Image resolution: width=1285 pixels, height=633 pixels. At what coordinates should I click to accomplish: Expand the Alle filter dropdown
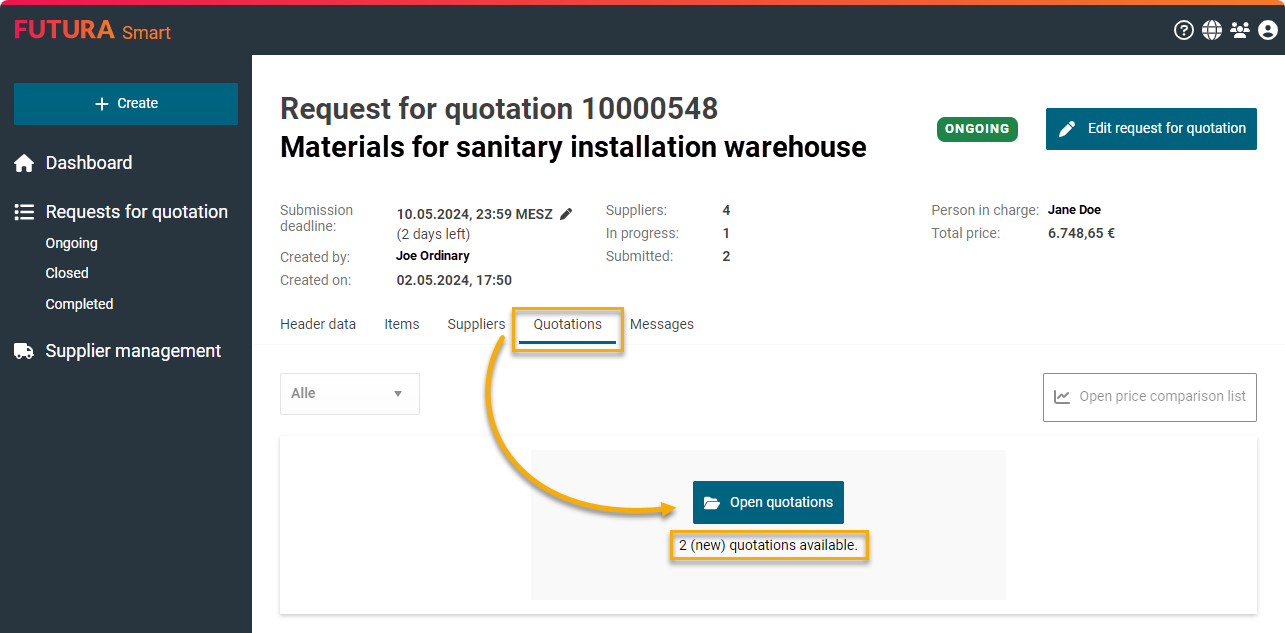(x=349, y=394)
